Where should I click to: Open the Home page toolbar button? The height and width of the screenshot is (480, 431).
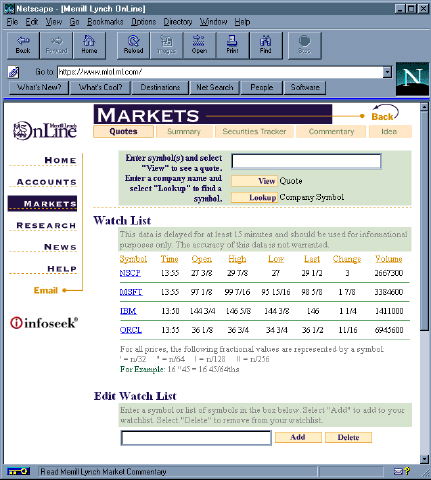point(89,46)
